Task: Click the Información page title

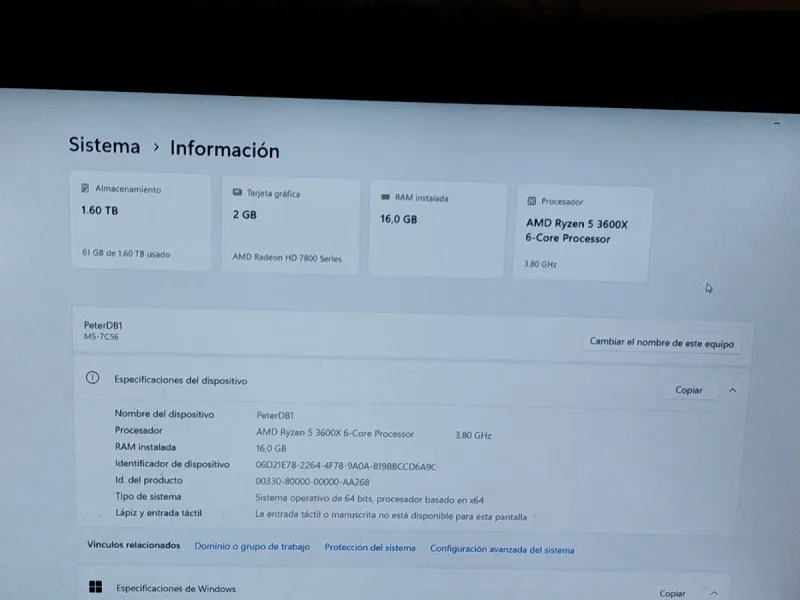Action: point(224,149)
